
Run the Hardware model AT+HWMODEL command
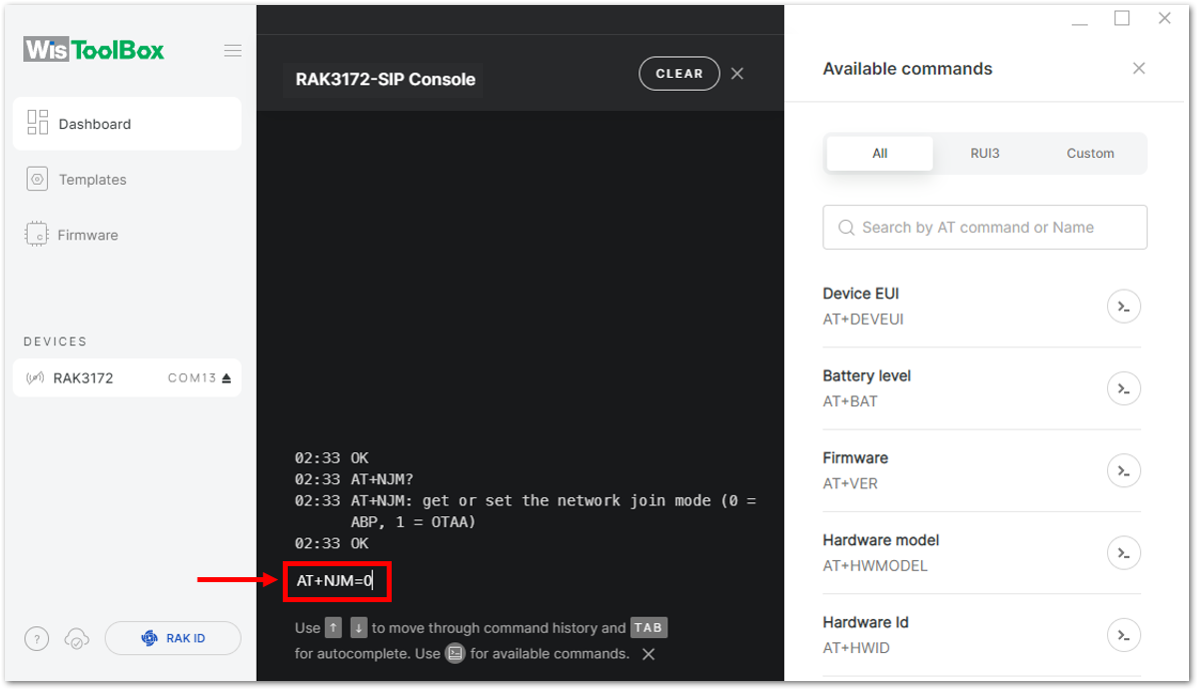coord(1124,553)
